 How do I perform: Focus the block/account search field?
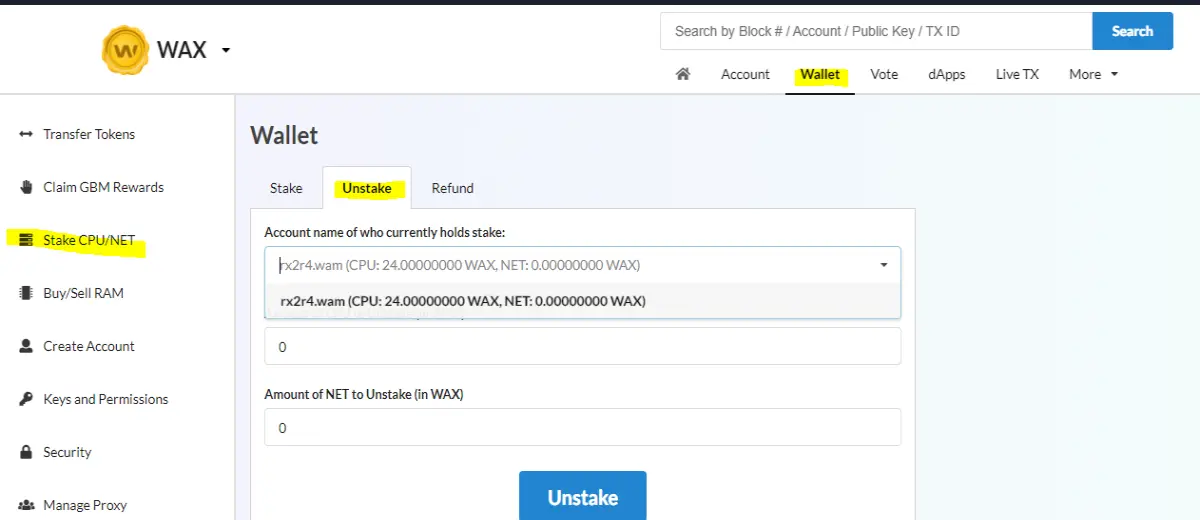[x=876, y=31]
